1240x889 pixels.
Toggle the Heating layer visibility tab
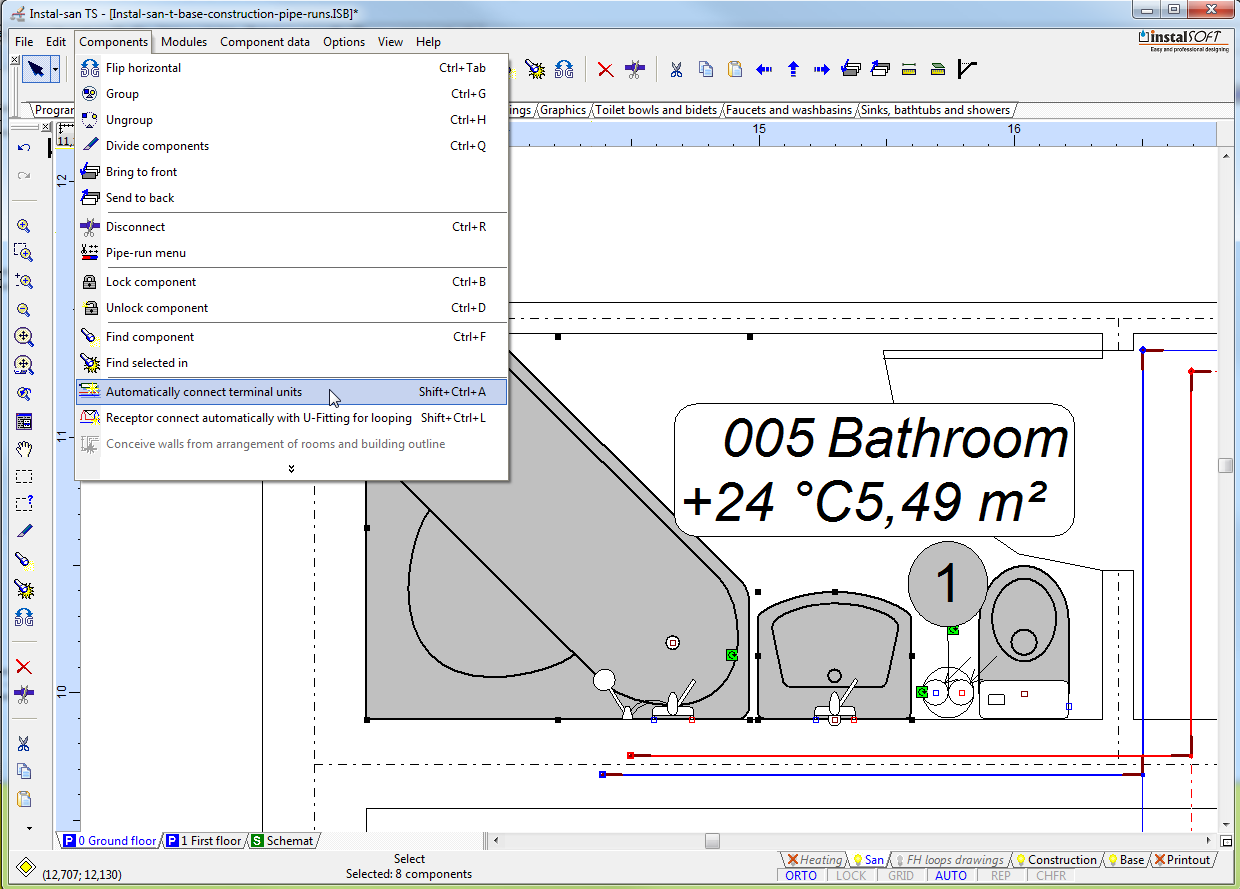point(814,860)
